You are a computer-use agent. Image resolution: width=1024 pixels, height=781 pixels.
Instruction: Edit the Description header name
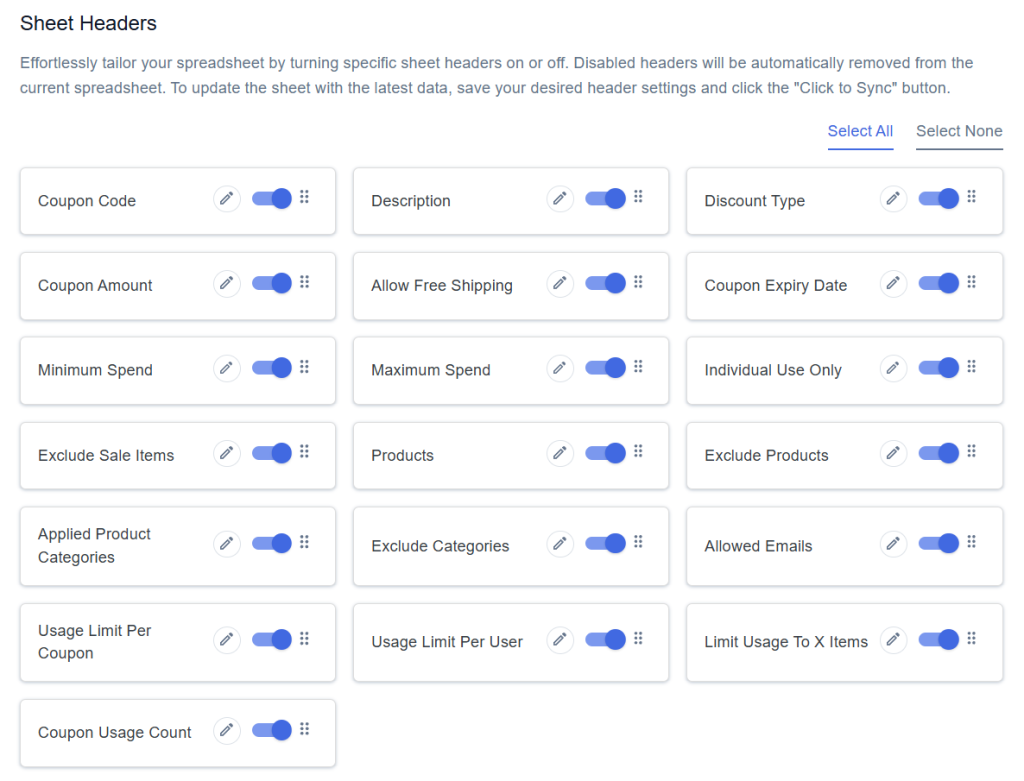pyautogui.click(x=560, y=199)
